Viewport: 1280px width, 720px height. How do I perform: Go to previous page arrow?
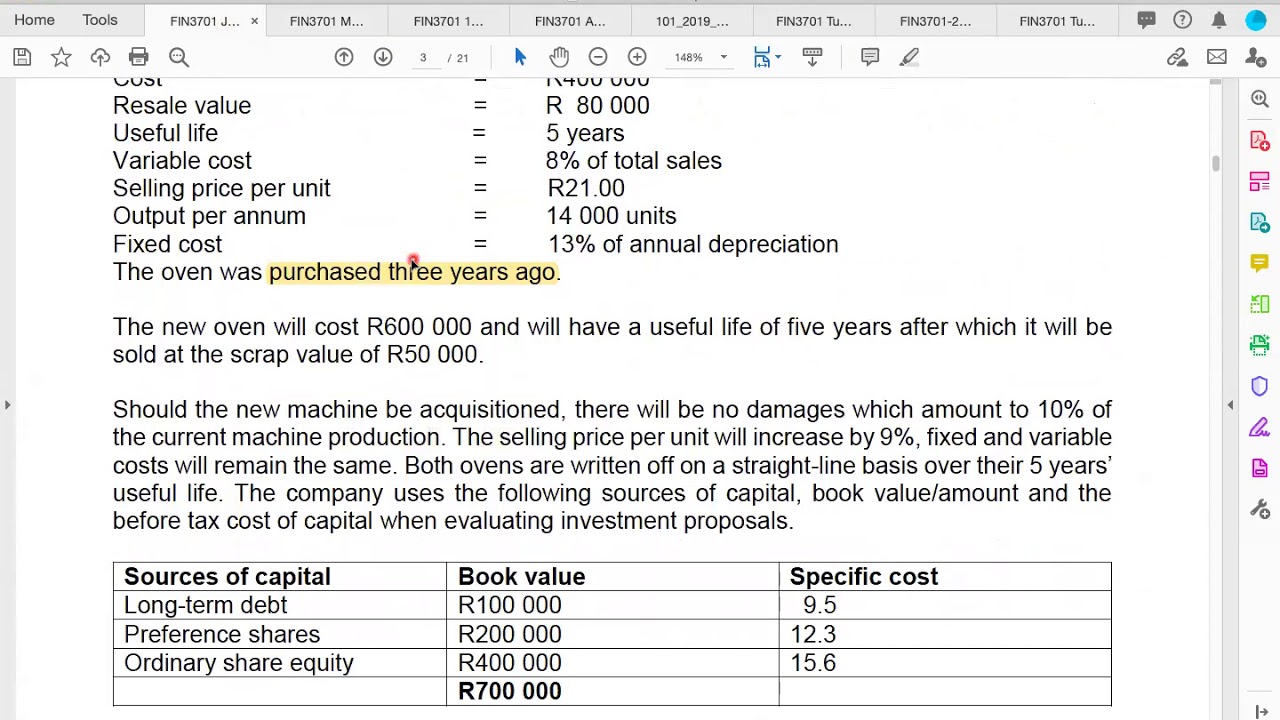344,57
